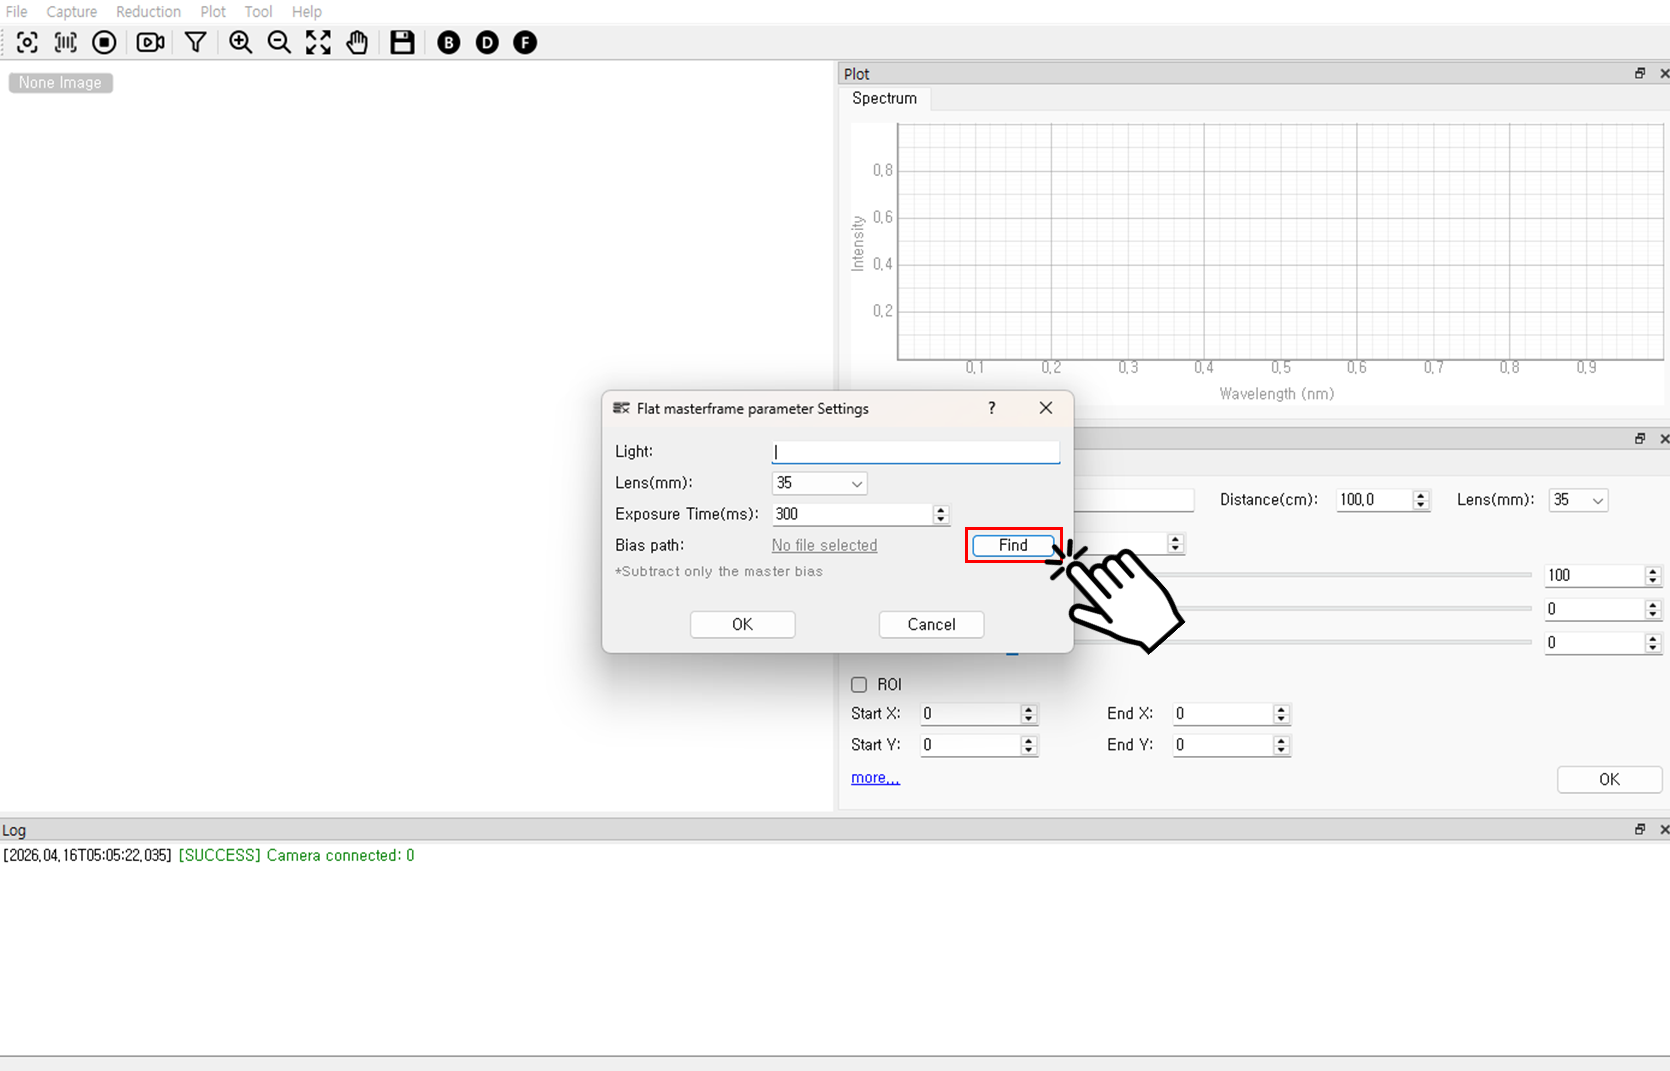The image size is (1670, 1071).
Task: Click the 'No file selected' link
Action: point(824,545)
